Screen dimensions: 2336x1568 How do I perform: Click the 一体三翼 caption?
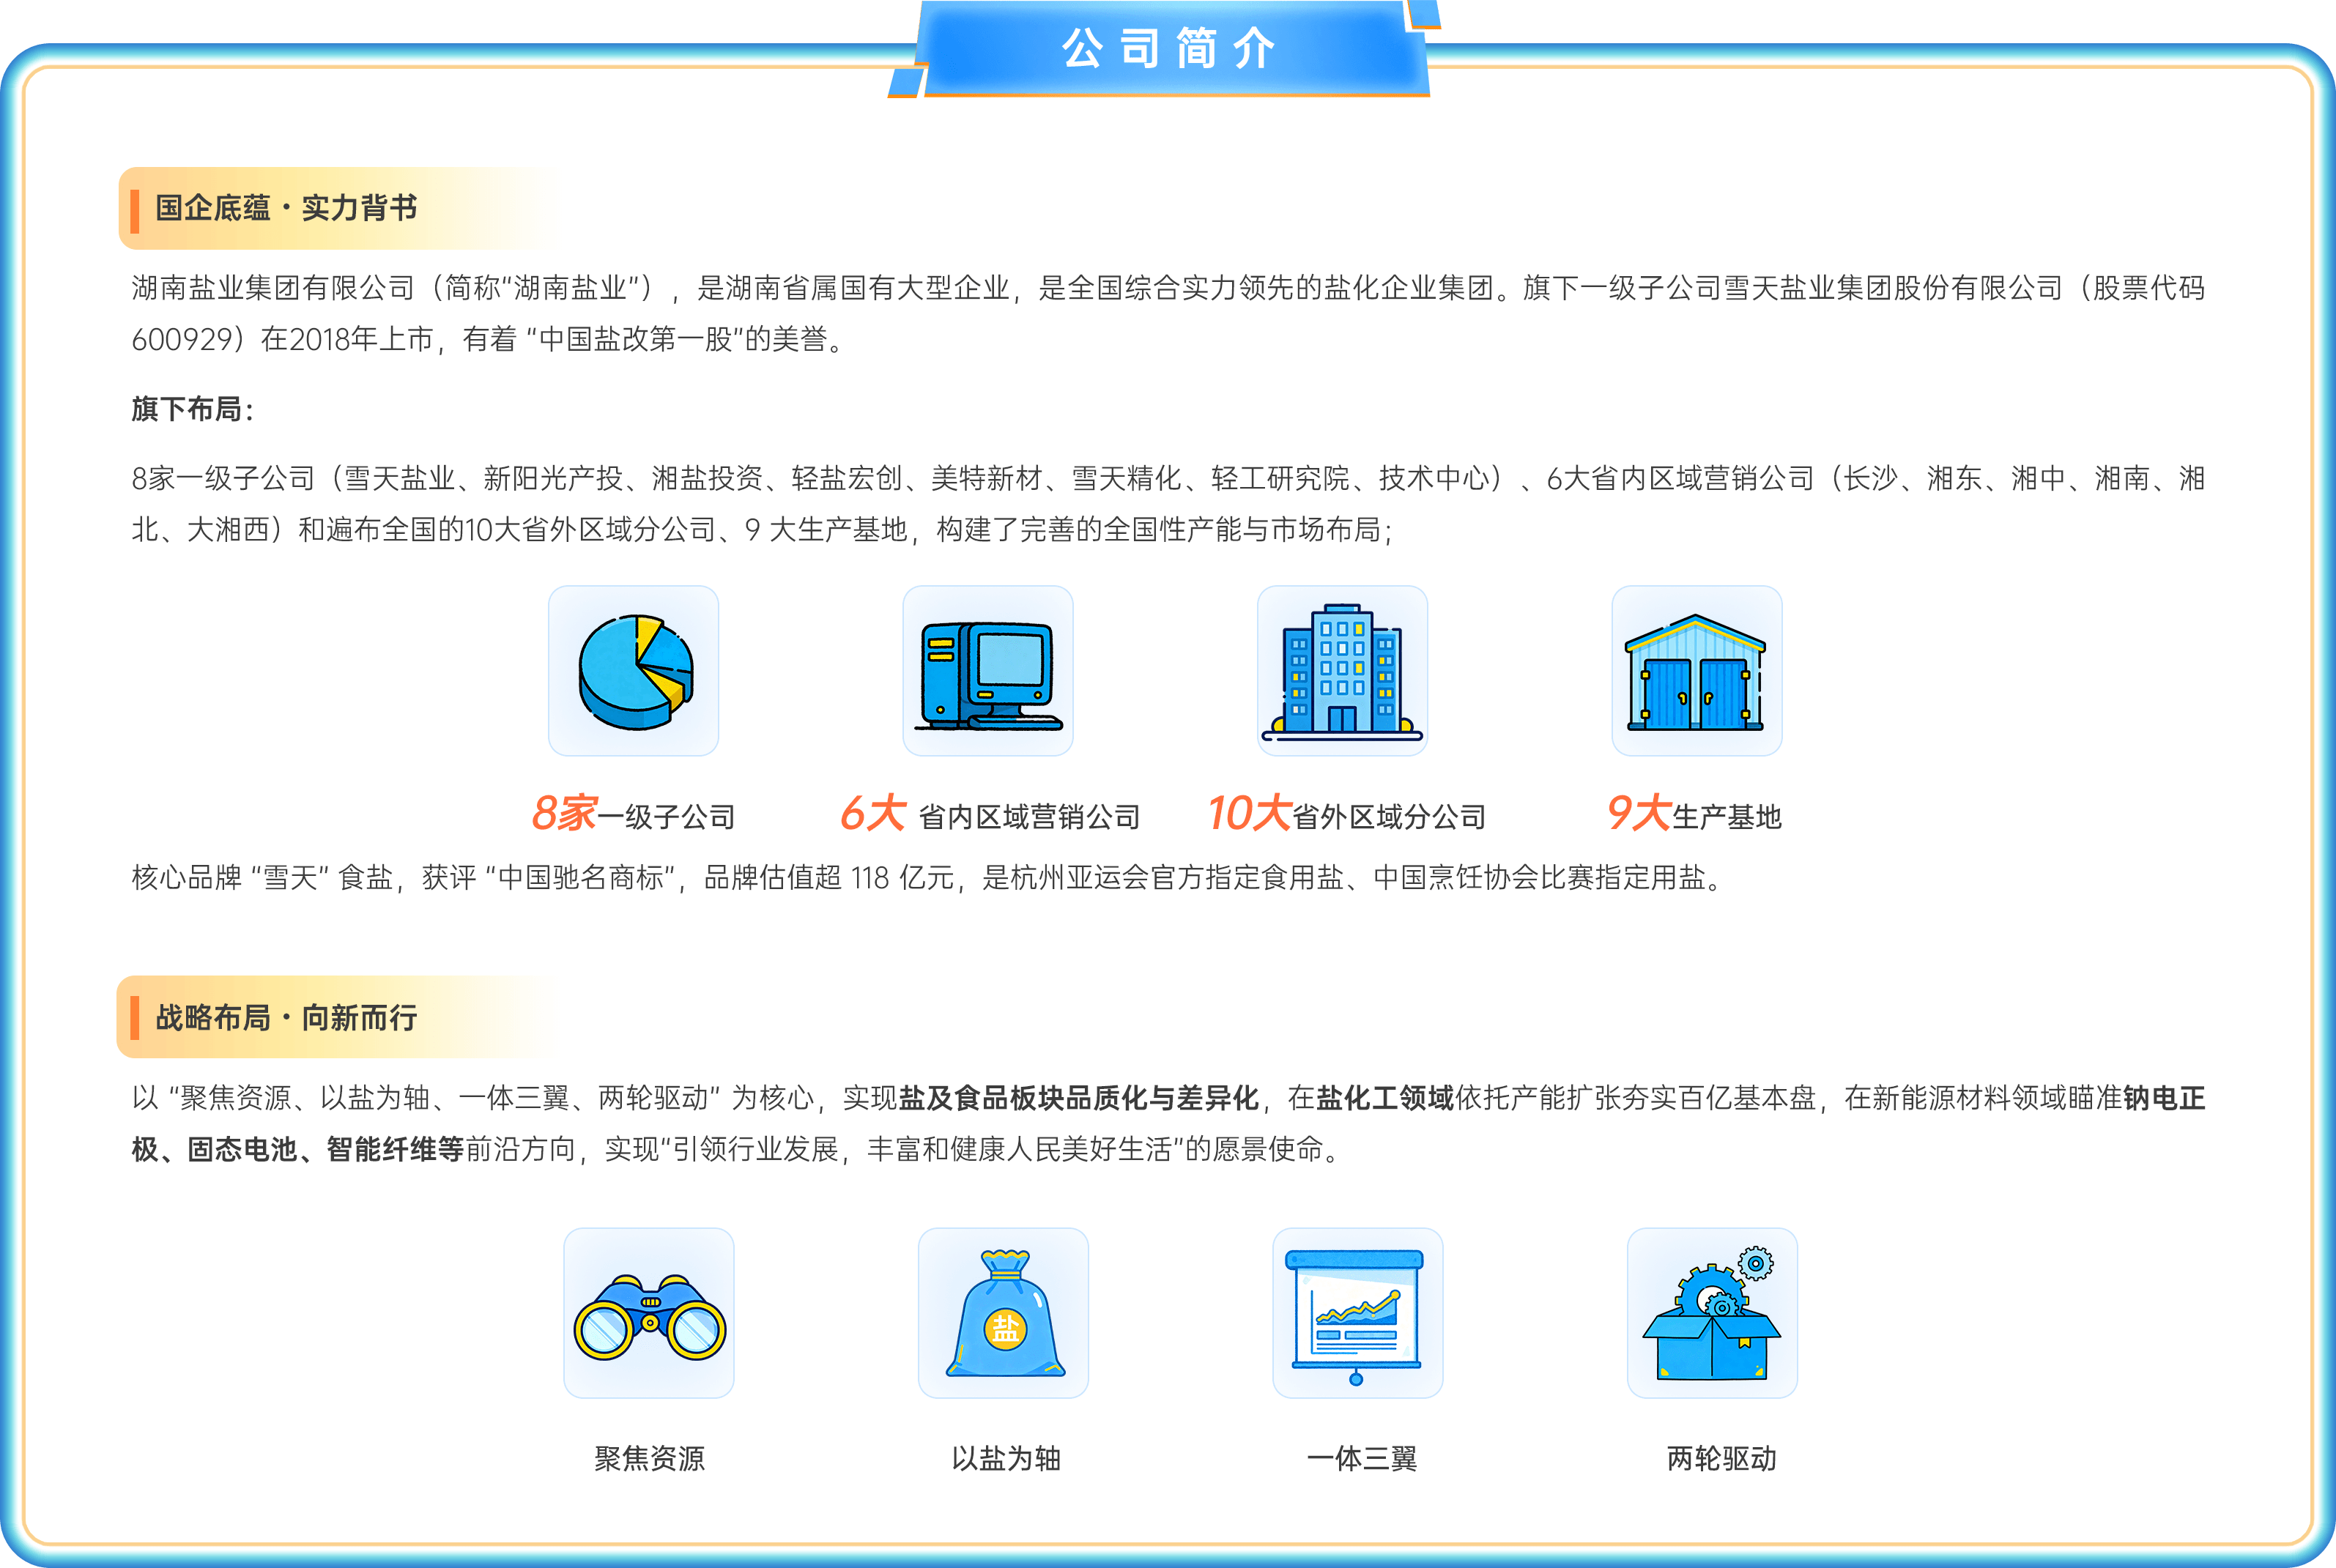pyautogui.click(x=1361, y=1458)
